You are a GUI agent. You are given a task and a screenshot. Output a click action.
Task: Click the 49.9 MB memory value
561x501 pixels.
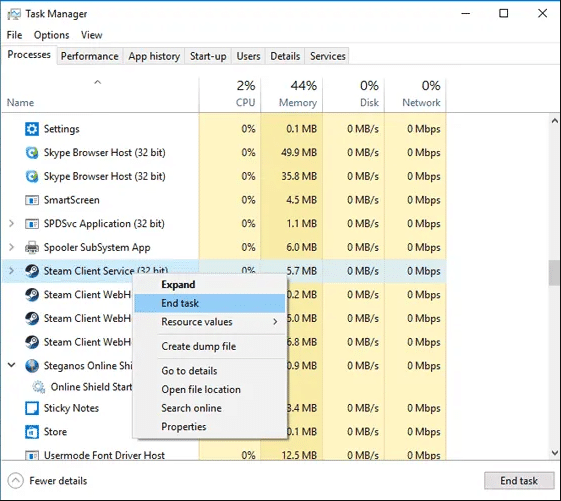(299, 153)
